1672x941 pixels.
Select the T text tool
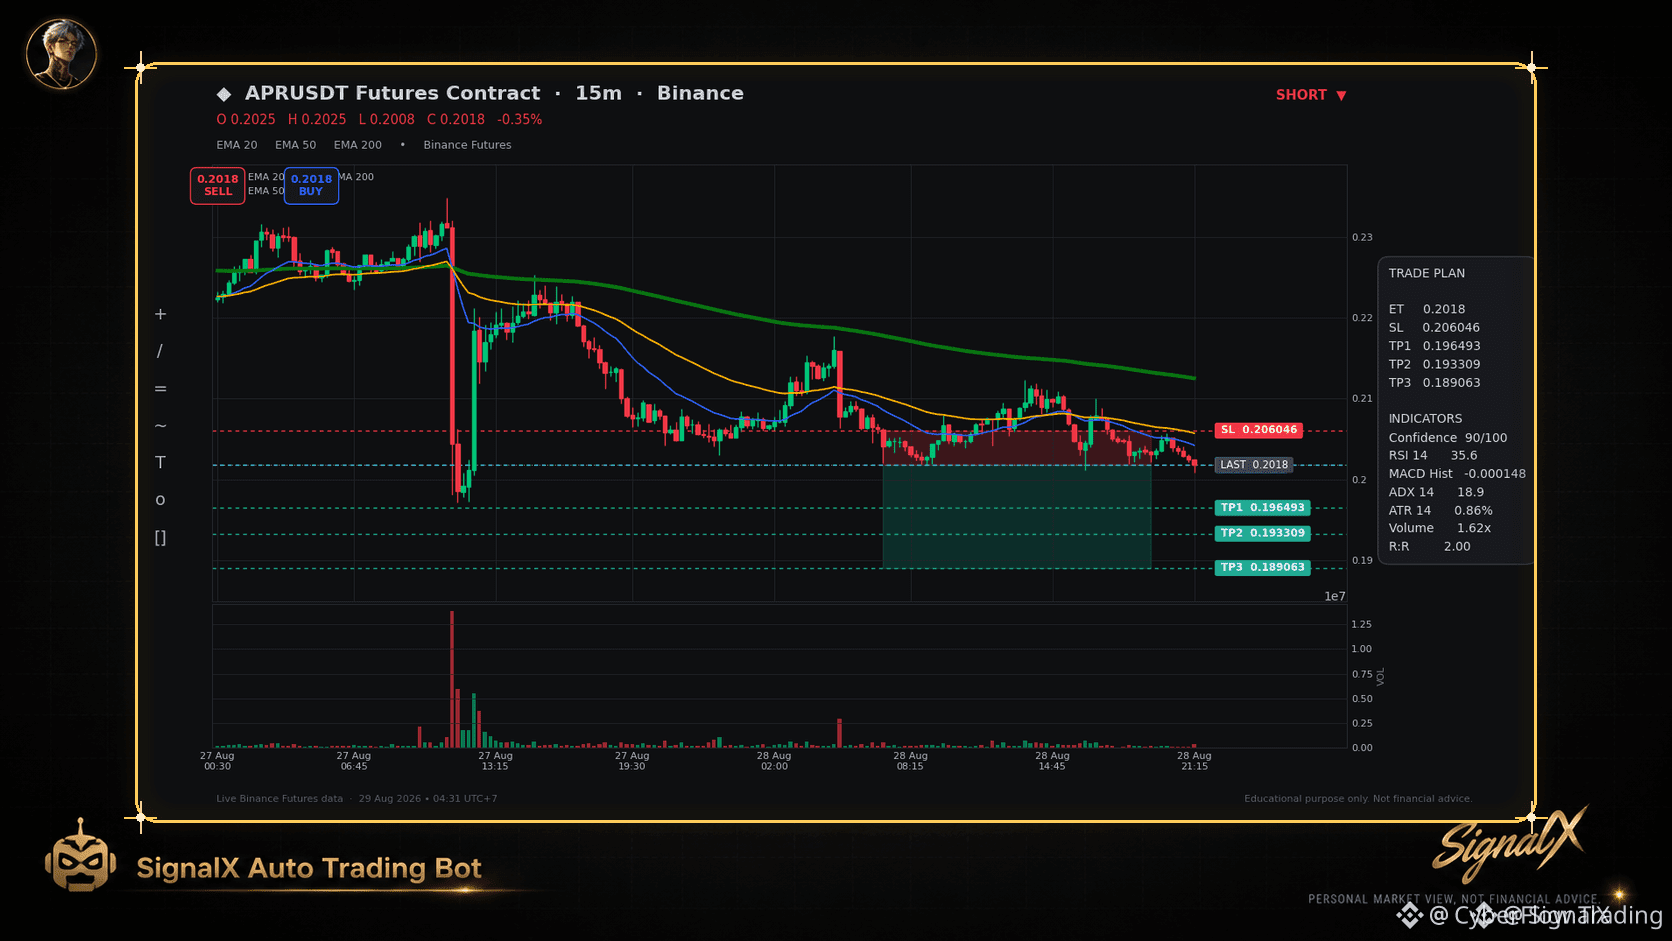click(160, 462)
